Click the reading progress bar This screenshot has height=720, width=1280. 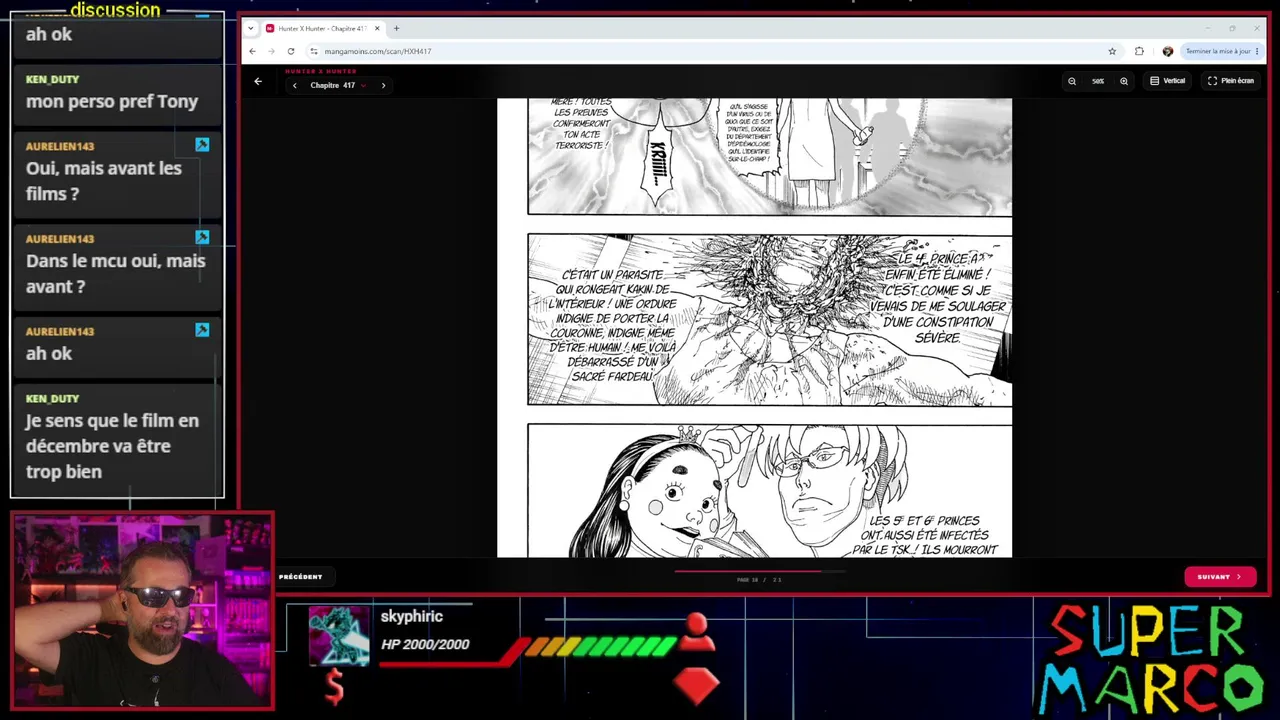(759, 572)
